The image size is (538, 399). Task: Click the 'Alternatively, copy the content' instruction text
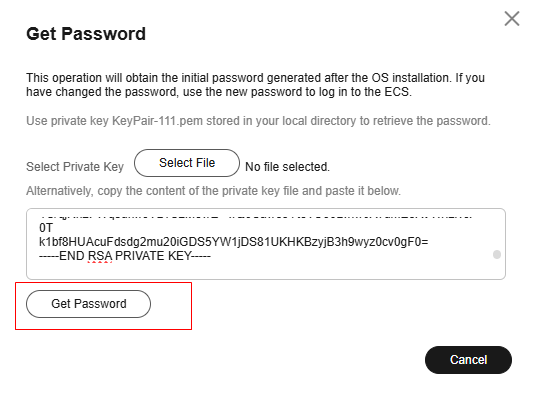(x=213, y=191)
